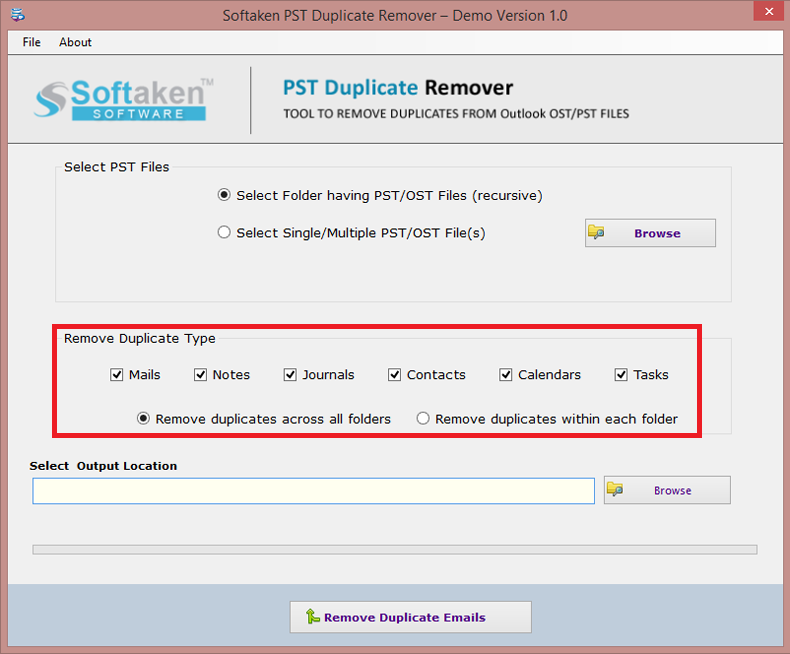Click the Select Output Location label
The image size is (790, 654).
[103, 466]
